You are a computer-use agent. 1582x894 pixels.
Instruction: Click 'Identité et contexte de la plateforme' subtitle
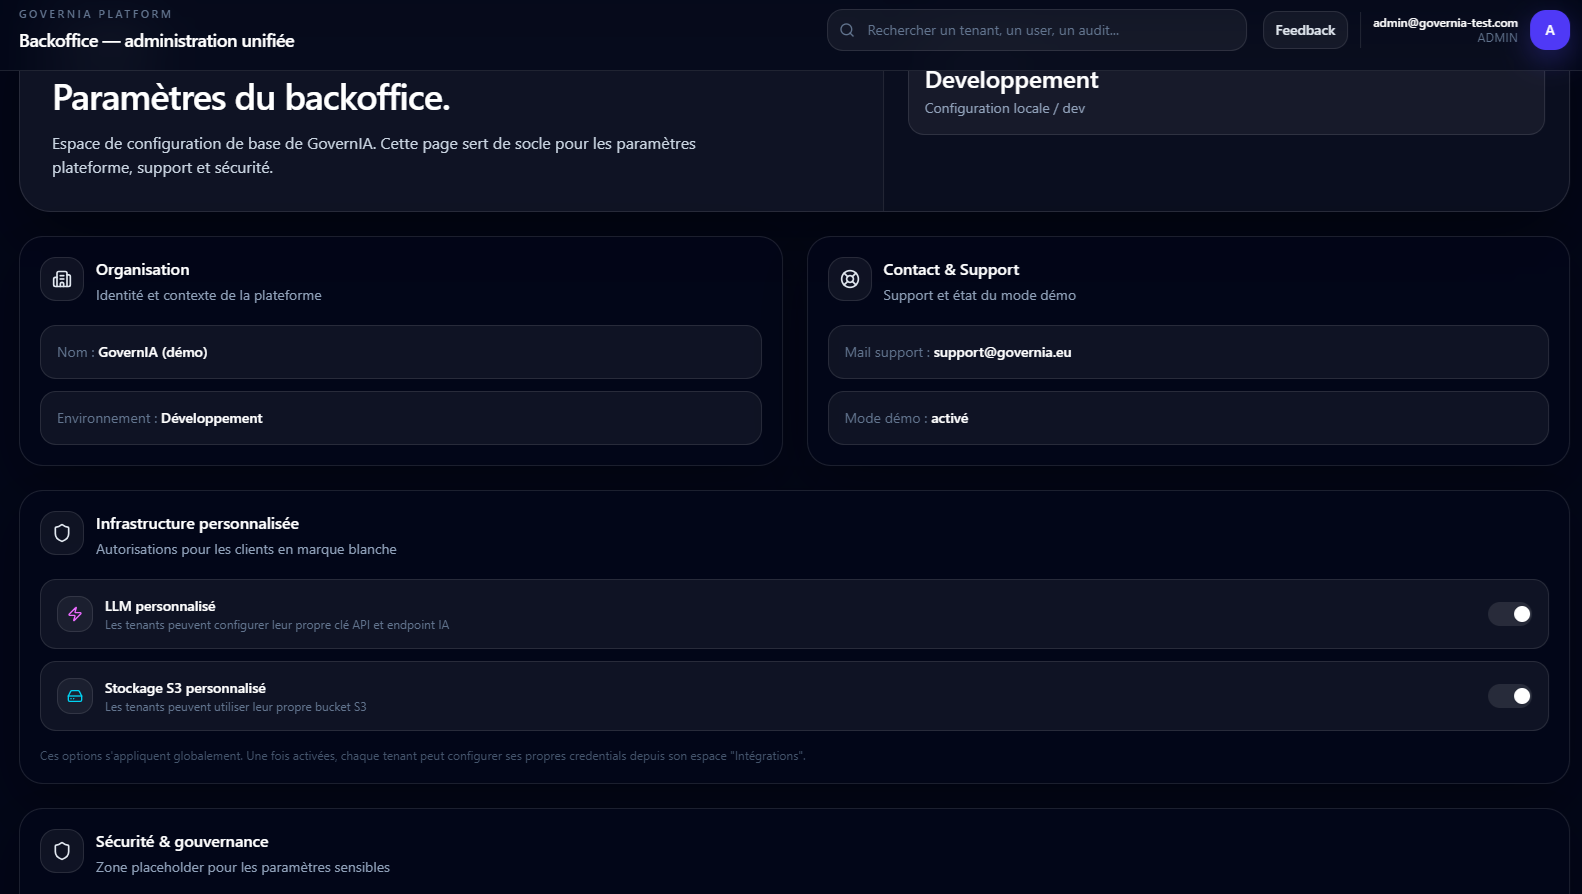[209, 295]
